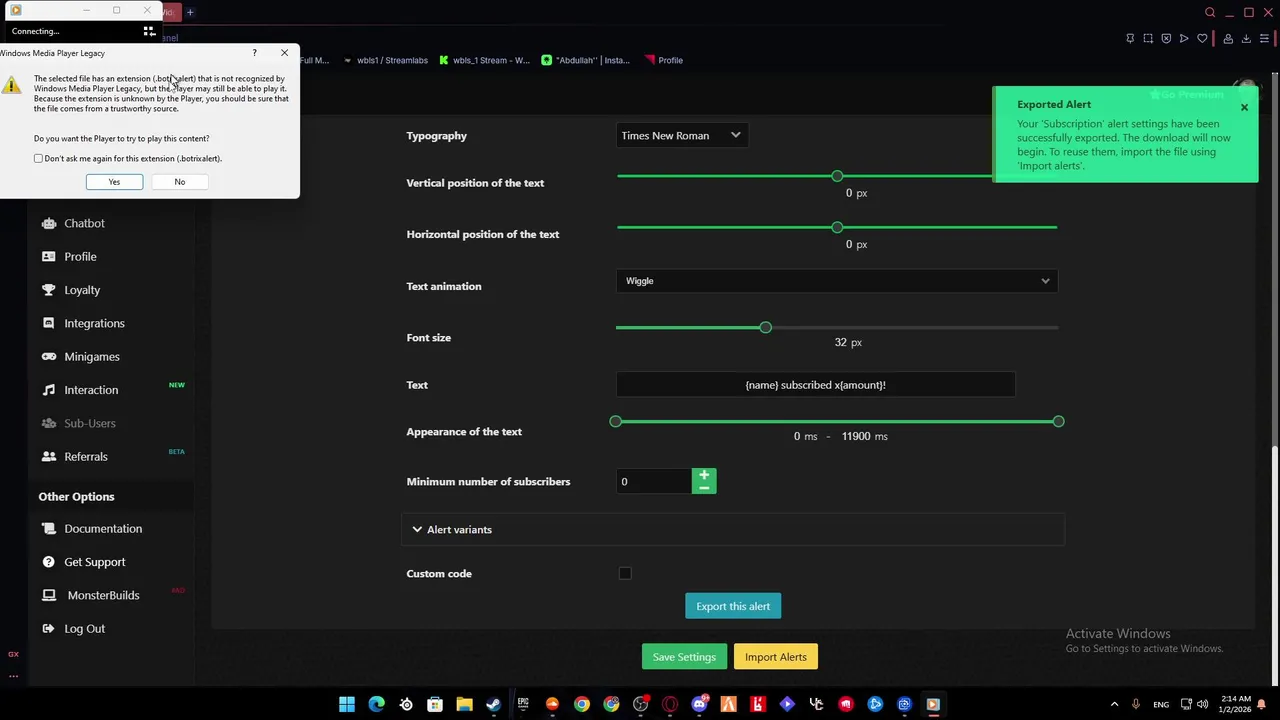
Task: Click the MonsterBuilds computer icon
Action: [48, 595]
